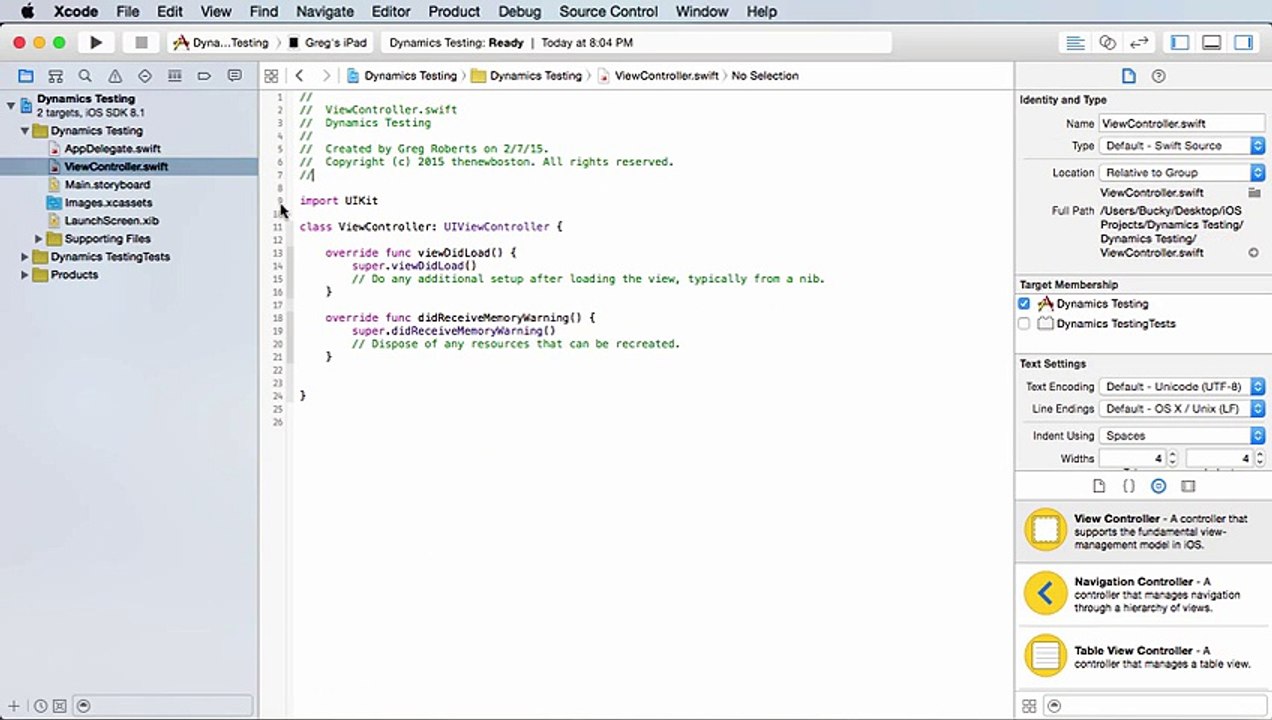Open the Source Control menu

pos(608,11)
